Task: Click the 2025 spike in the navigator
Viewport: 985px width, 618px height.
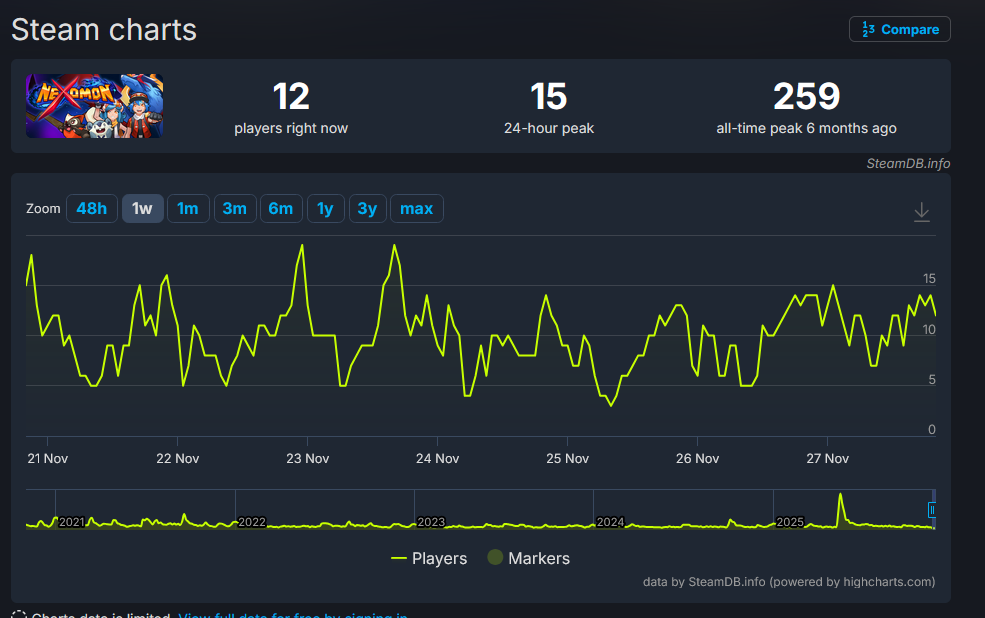Action: (841, 509)
